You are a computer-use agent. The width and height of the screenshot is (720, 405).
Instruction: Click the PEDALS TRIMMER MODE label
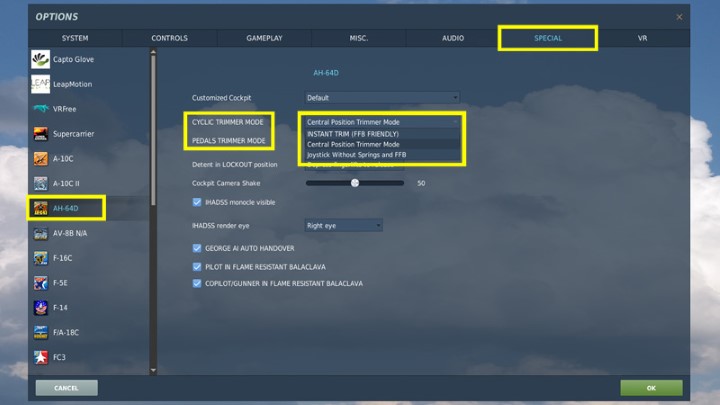[x=229, y=141]
